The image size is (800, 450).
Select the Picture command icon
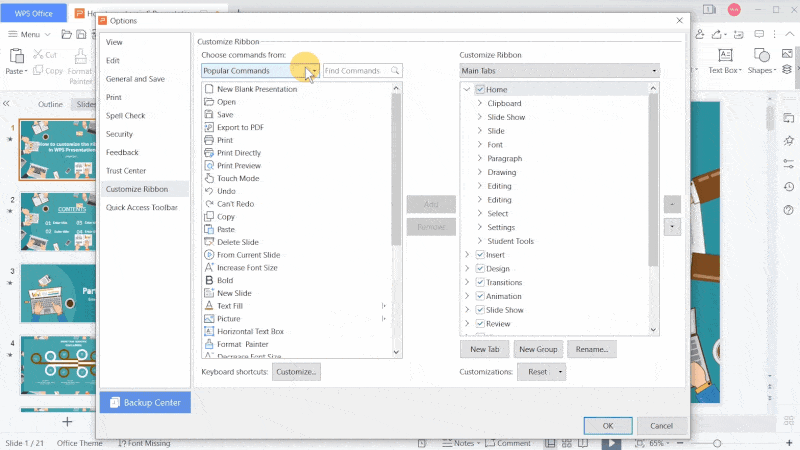(209, 318)
